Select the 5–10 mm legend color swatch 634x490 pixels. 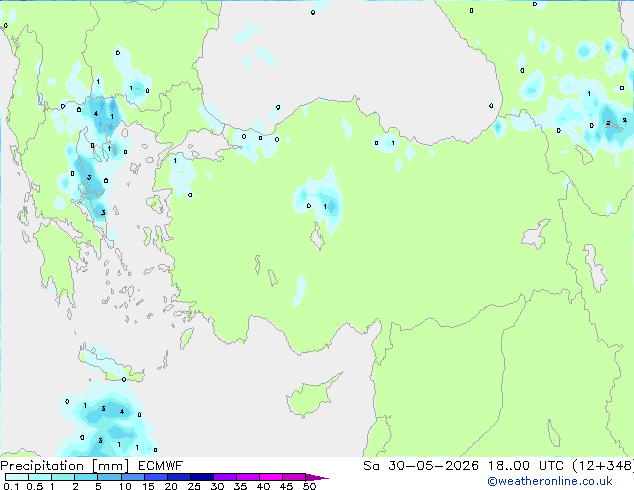tap(109, 477)
